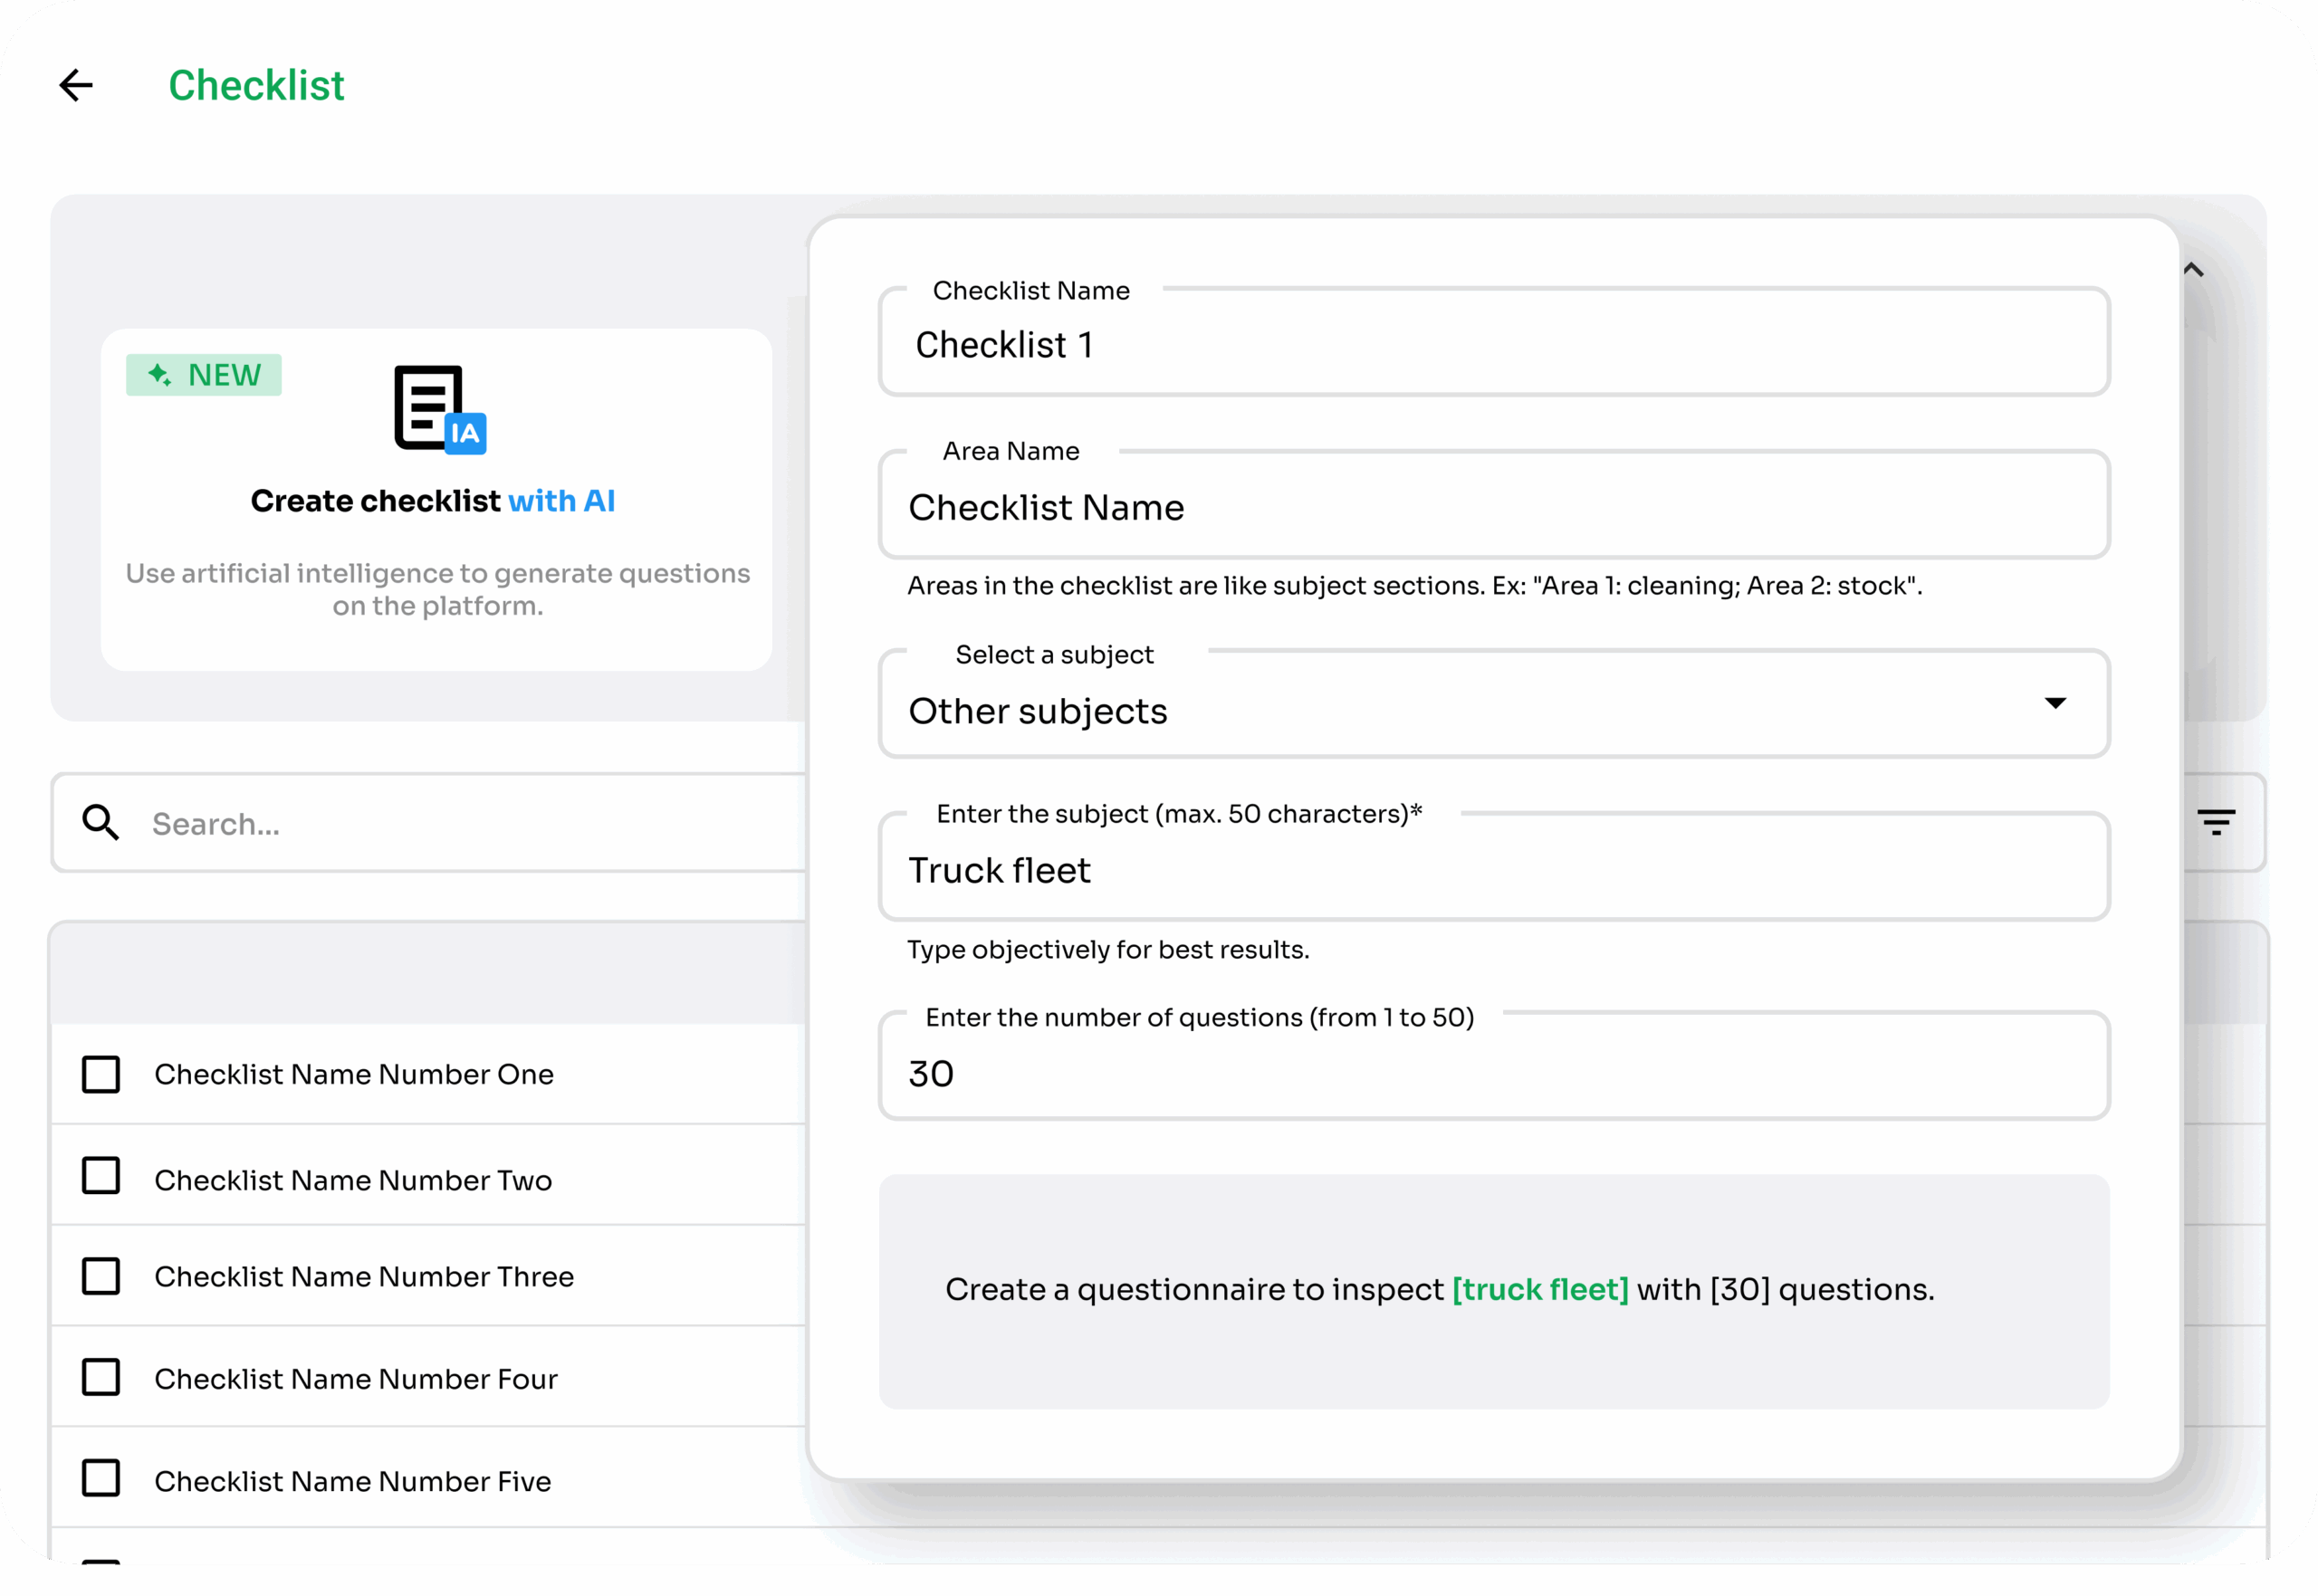This screenshot has width=2318, height=1596.
Task: Edit the Truck fleet subject field
Action: click(1493, 871)
